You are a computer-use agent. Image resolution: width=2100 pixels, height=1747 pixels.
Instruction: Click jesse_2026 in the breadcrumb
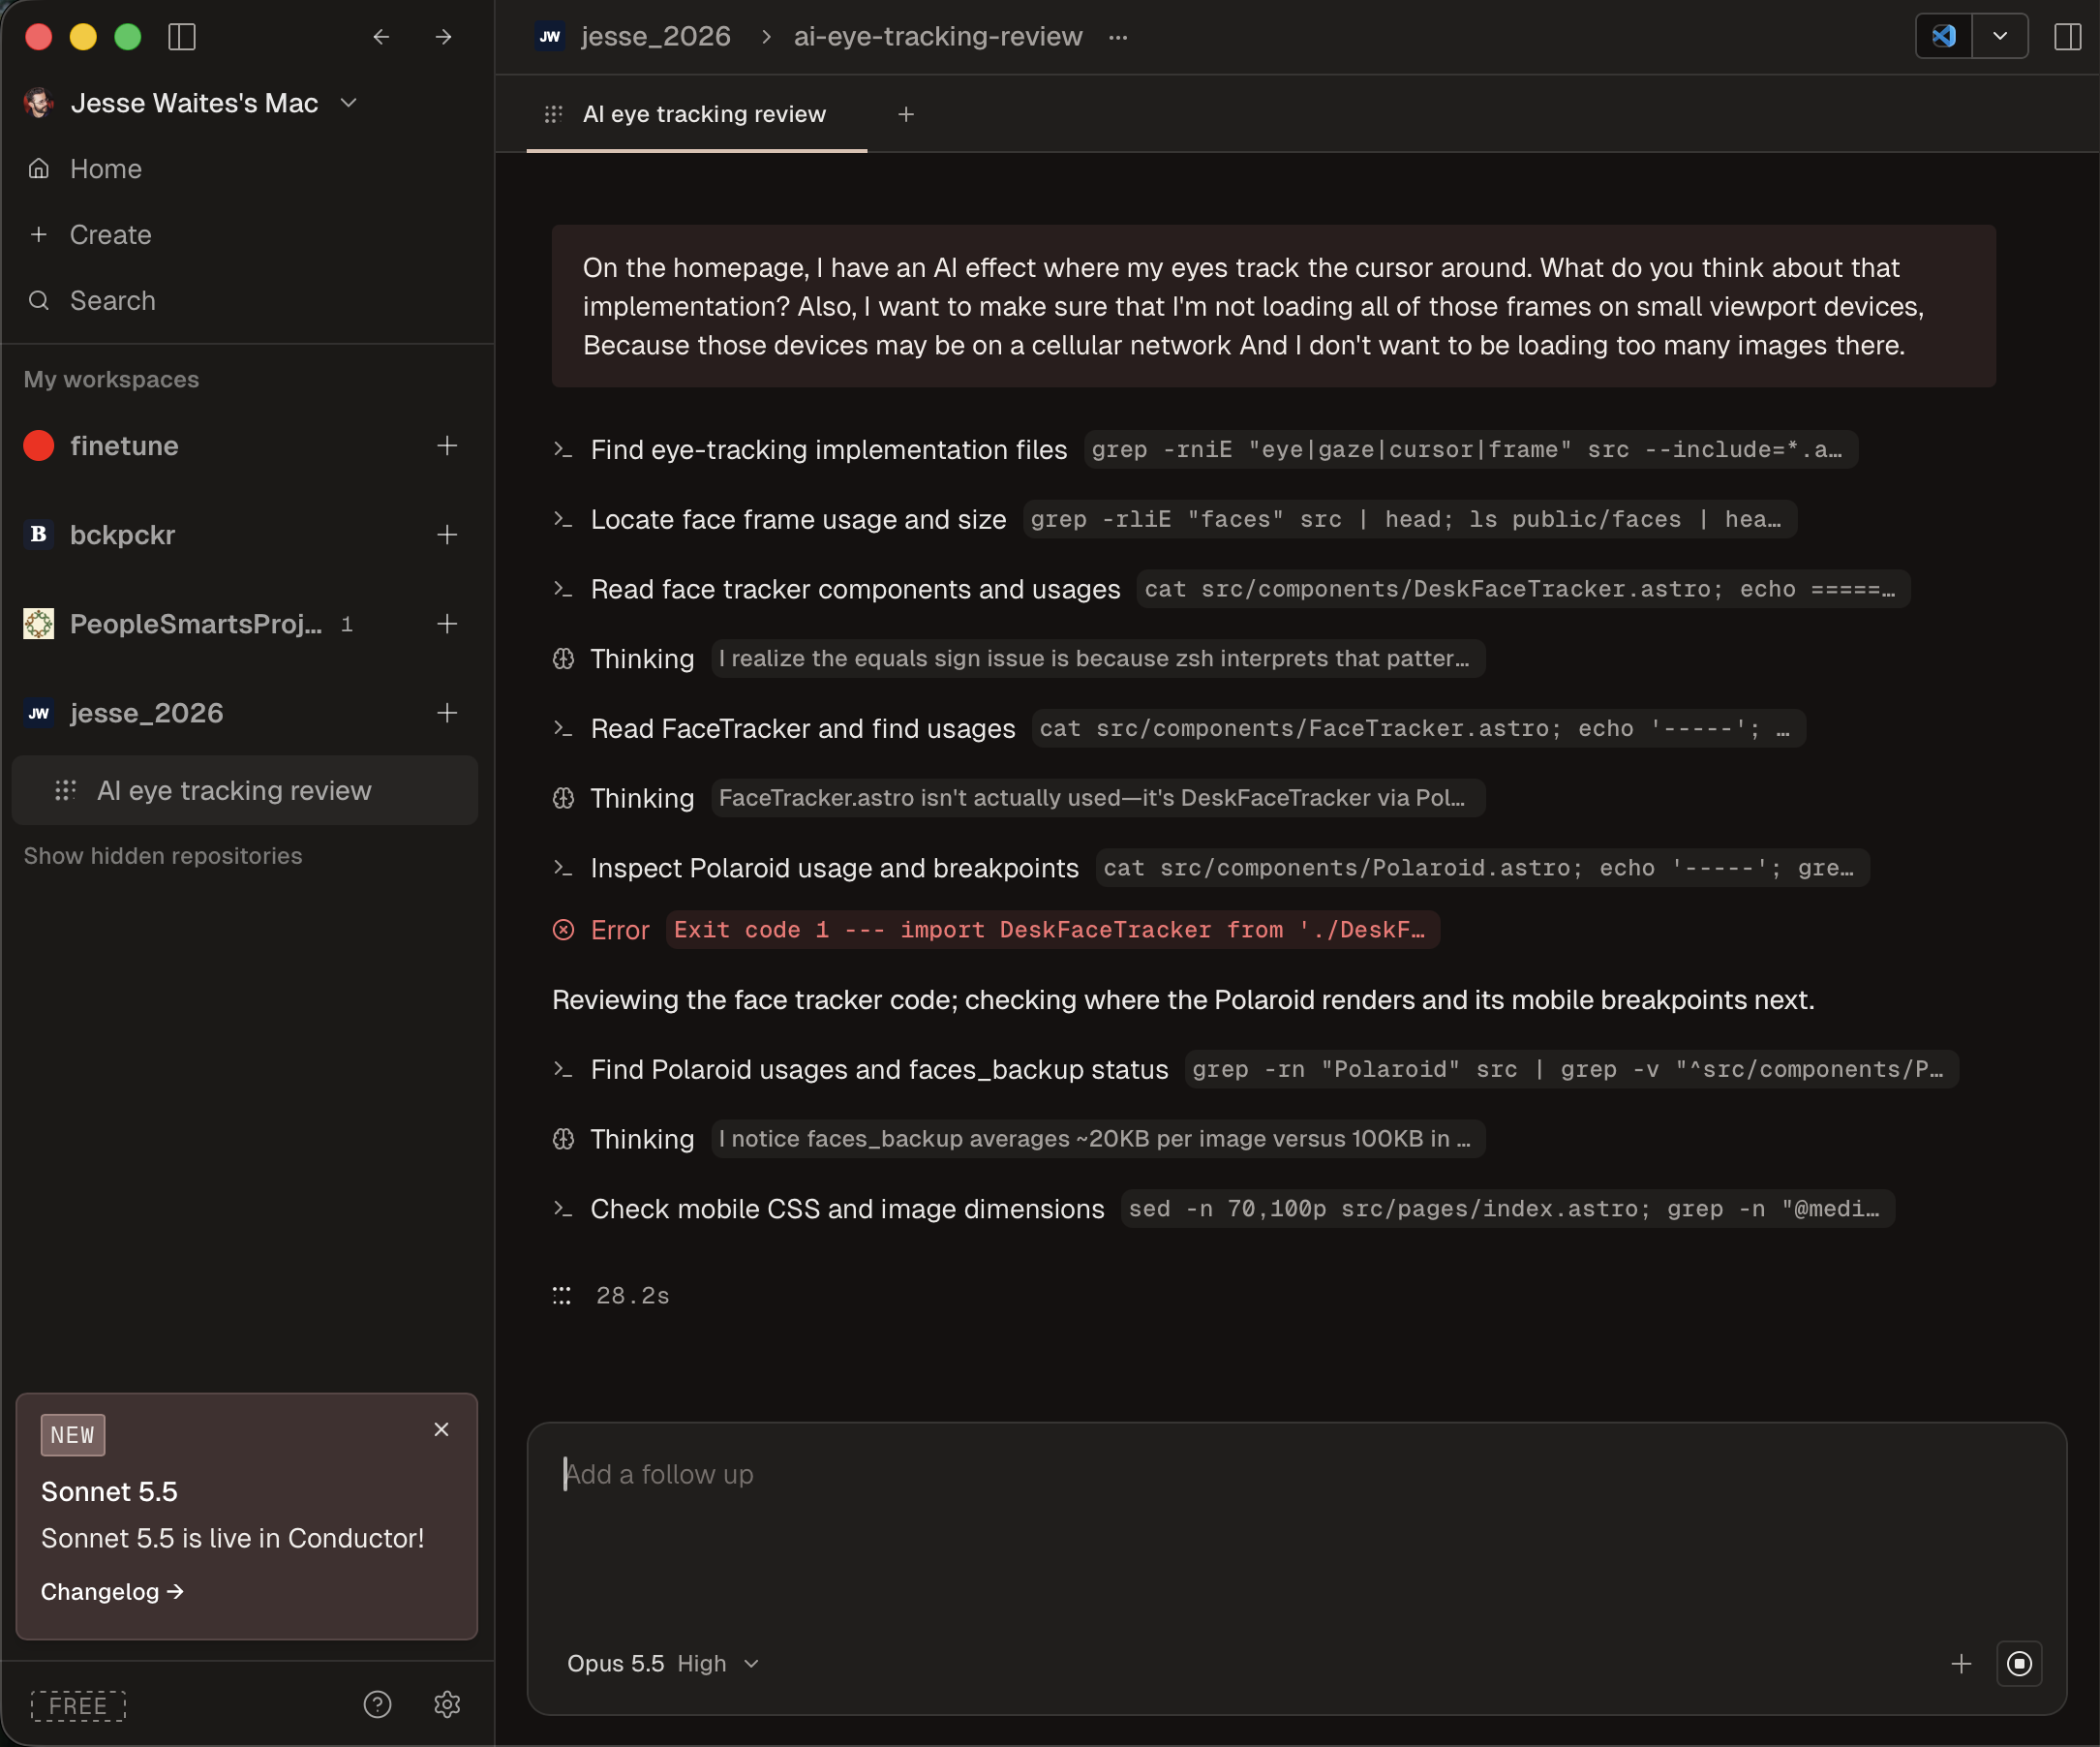pos(655,37)
